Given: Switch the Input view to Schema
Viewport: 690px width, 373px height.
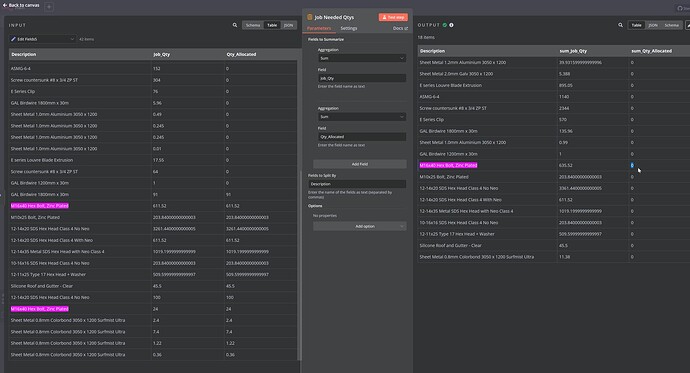Looking at the screenshot, I should tap(253, 25).
